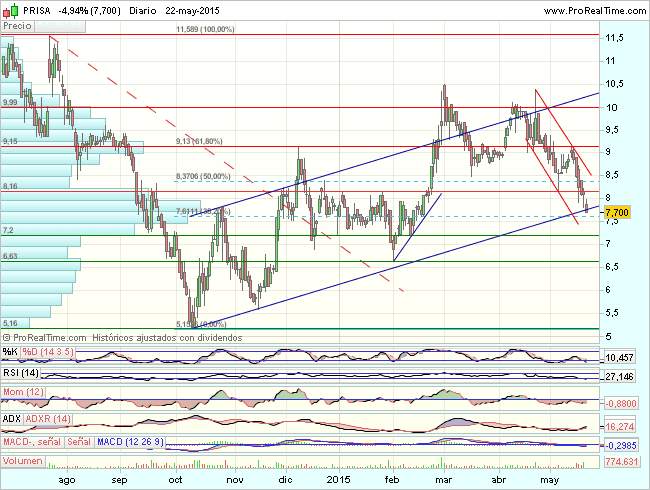Click the RSI (14) indicator label
This screenshot has width=650, height=490.
coord(21,373)
